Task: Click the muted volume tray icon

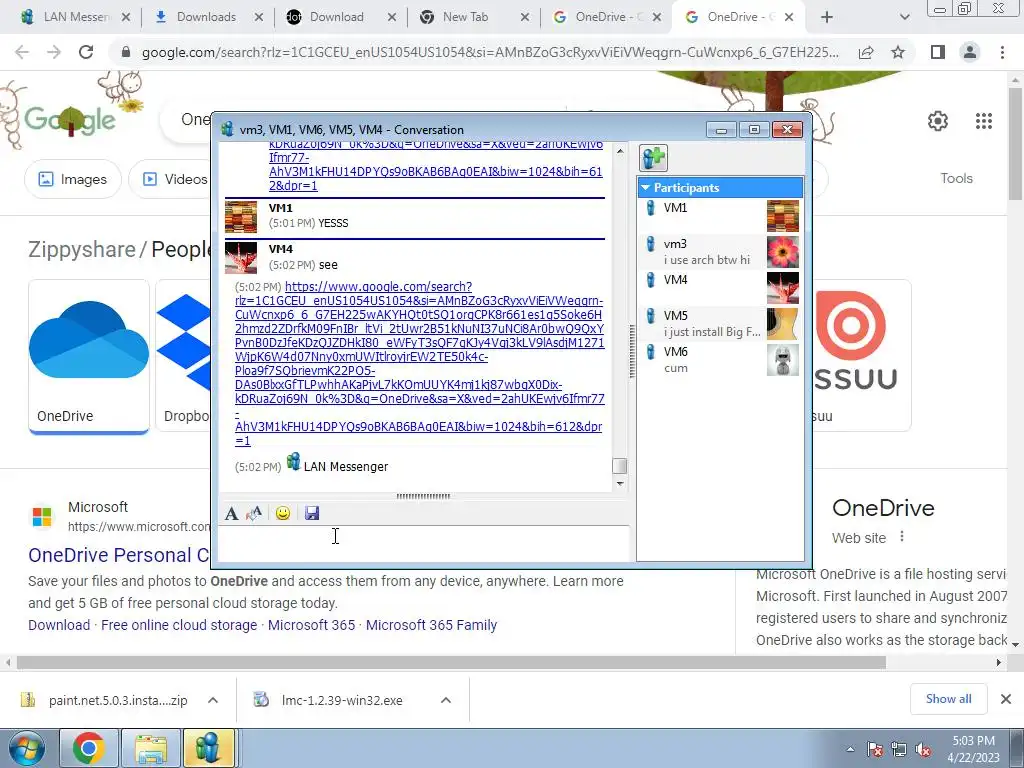Action: pyautogui.click(x=923, y=749)
